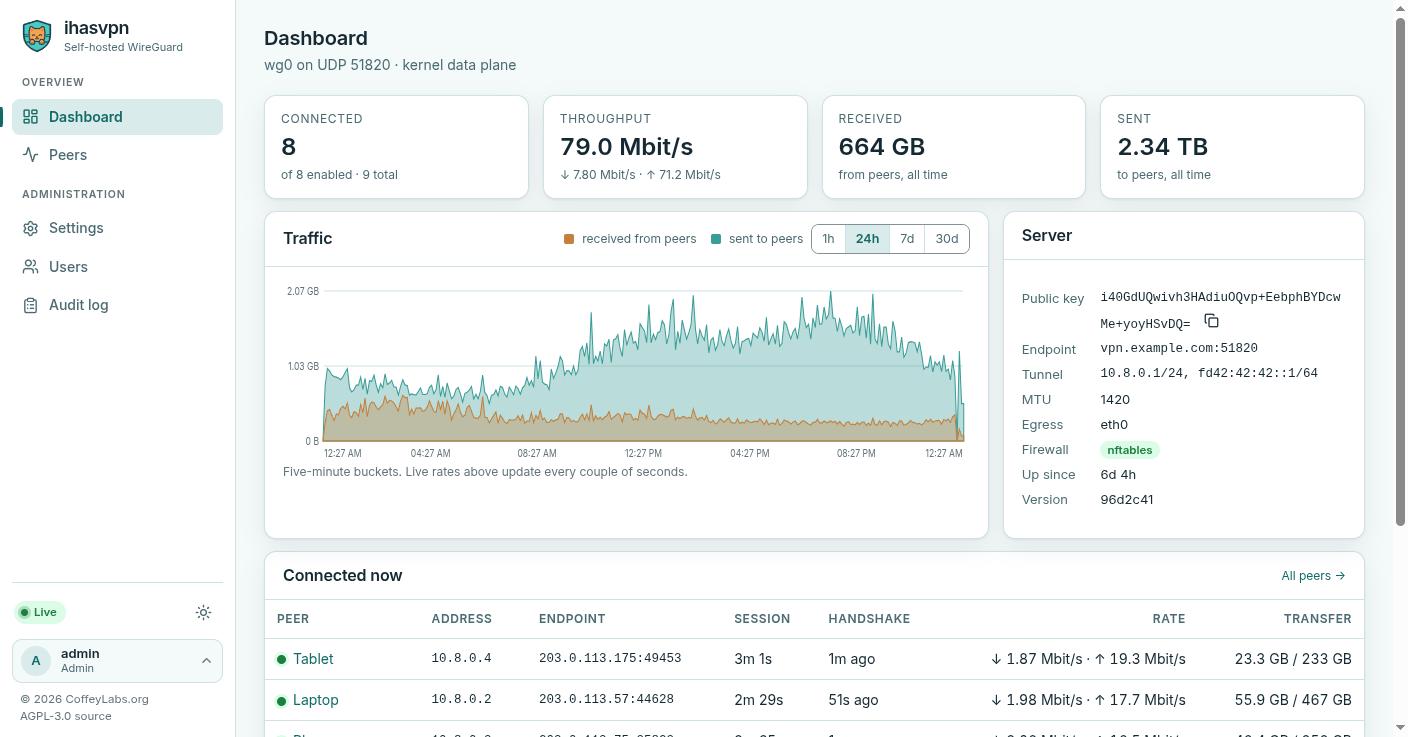Click the HANDSHAKE column header
1408x737 pixels.
coord(869,619)
